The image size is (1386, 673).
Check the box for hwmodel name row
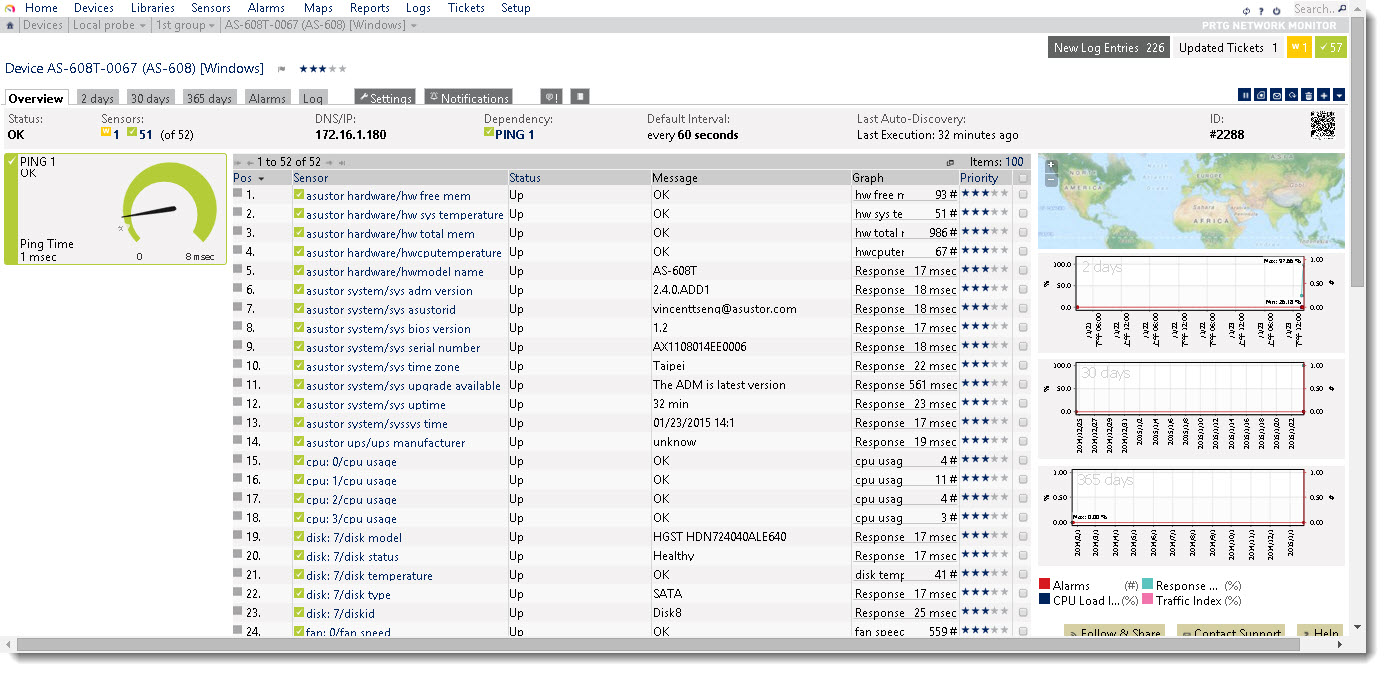(x=1023, y=271)
